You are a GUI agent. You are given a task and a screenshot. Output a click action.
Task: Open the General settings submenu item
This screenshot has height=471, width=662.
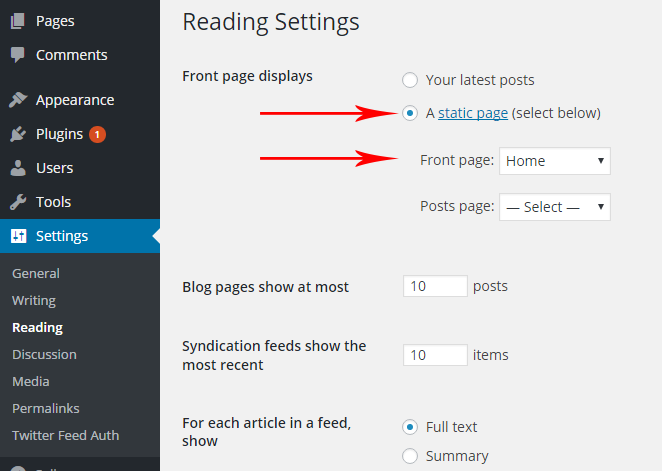36,273
